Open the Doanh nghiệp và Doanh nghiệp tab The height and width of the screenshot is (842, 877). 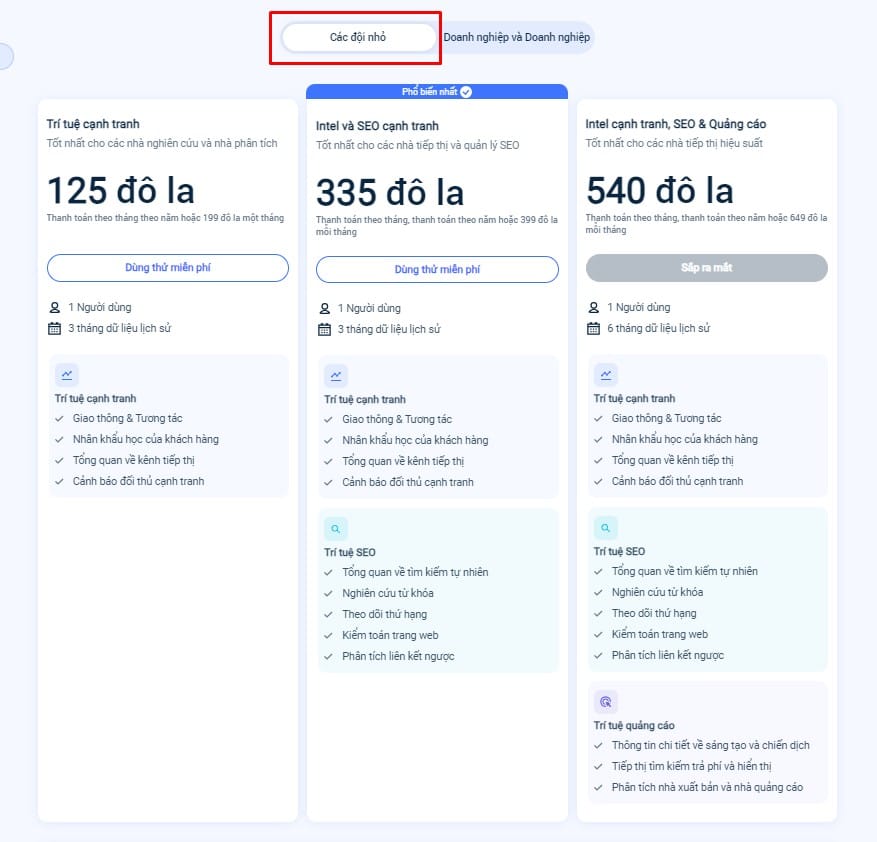tap(517, 36)
